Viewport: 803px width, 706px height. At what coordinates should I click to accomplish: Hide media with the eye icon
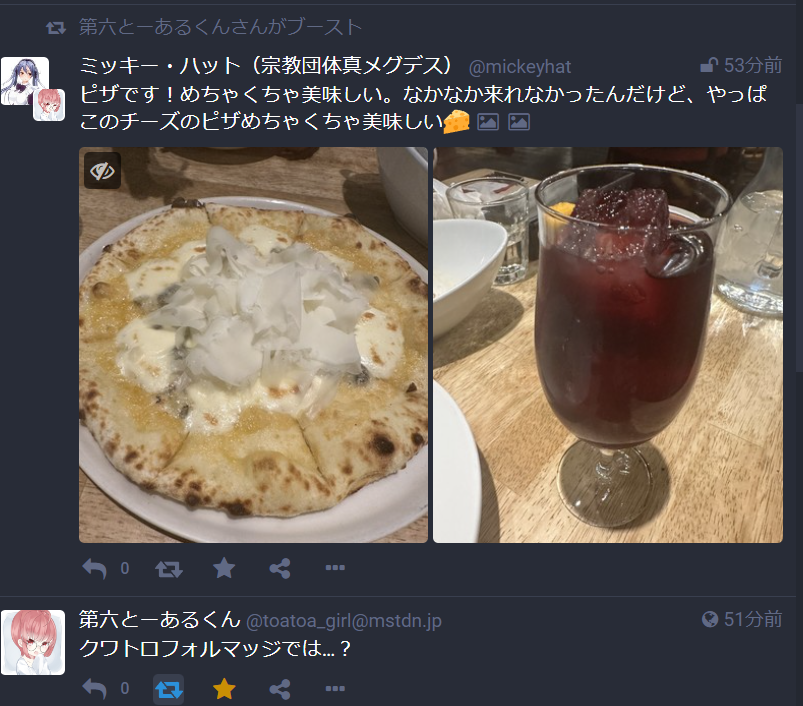tap(102, 170)
